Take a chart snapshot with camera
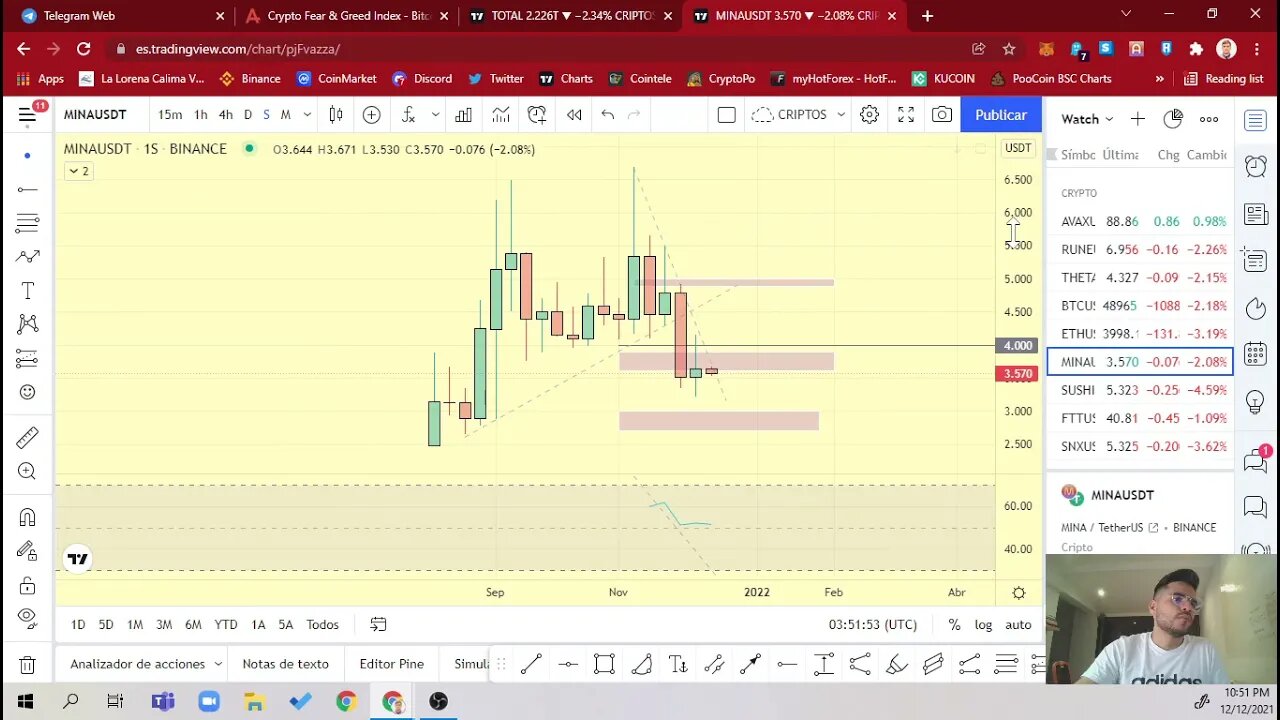Screen dimensions: 1280x720 pos(942,115)
